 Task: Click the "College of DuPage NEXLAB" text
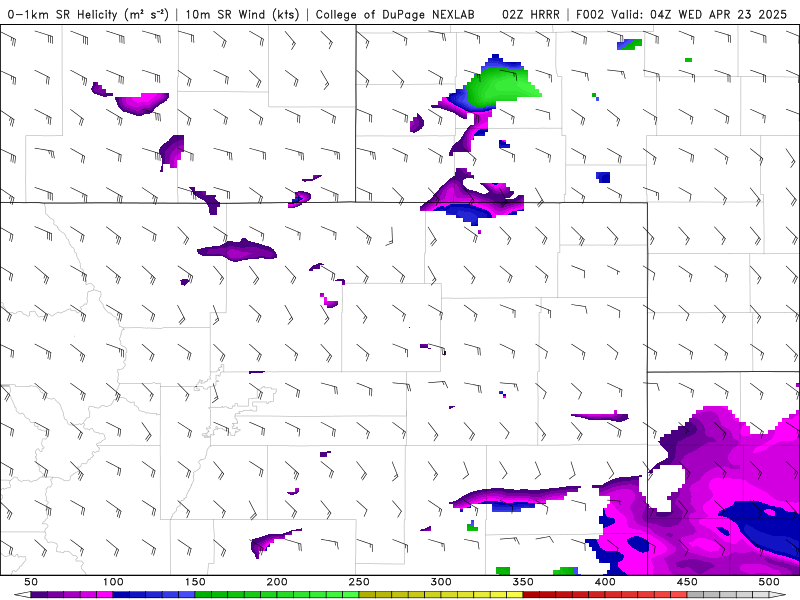395,15
